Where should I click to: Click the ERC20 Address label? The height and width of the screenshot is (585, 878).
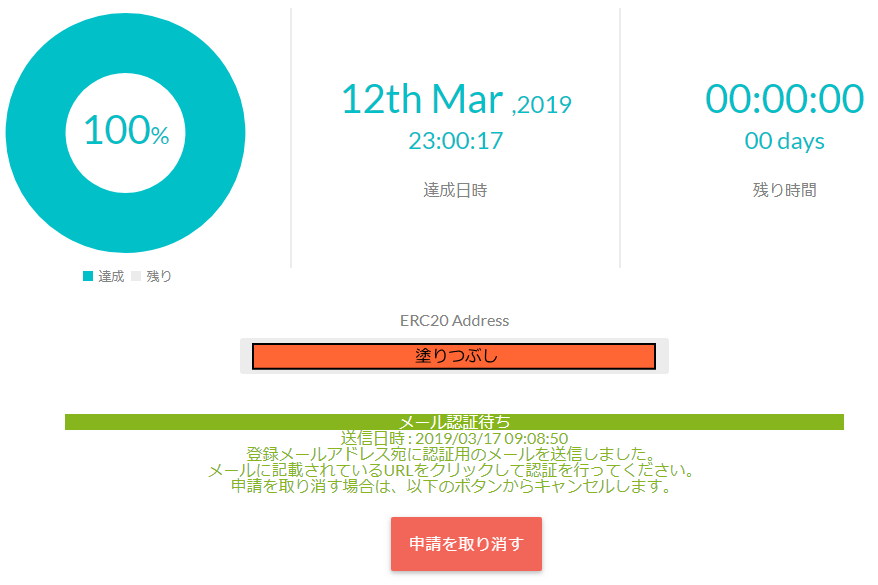pyautogui.click(x=454, y=321)
